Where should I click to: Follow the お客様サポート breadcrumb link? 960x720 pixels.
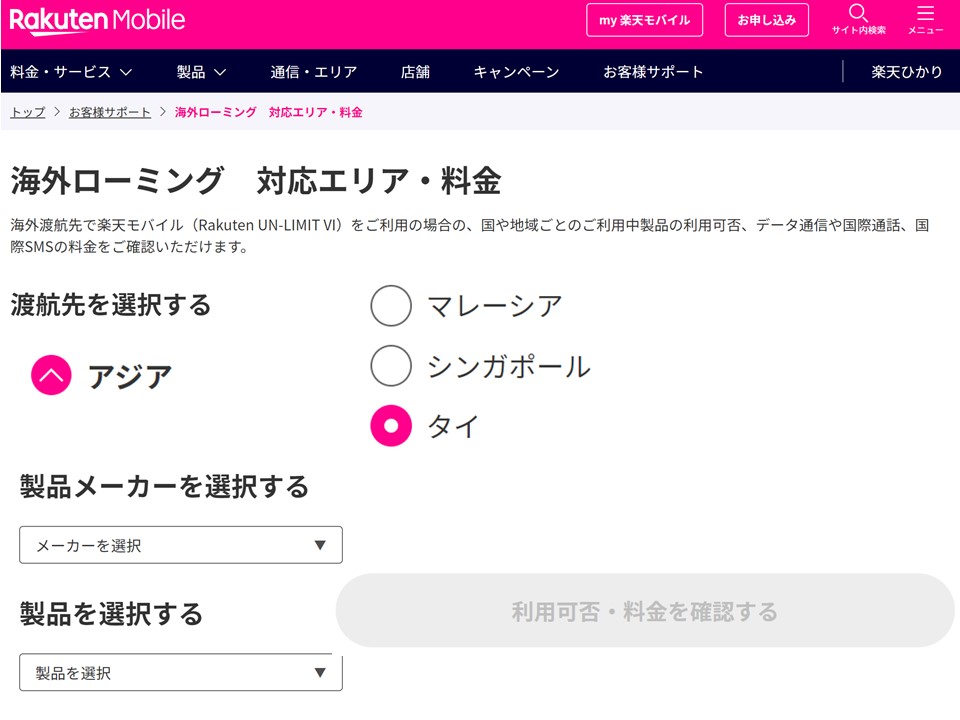(110, 112)
